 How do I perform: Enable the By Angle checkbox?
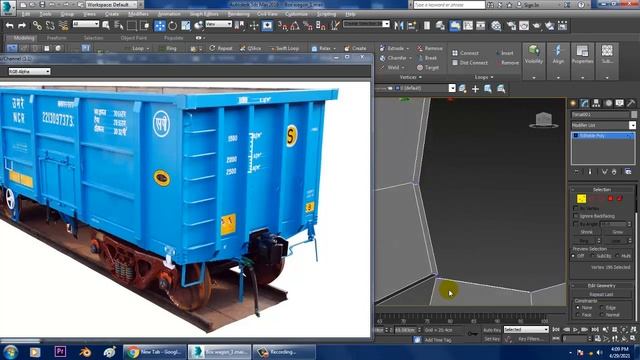(576, 224)
